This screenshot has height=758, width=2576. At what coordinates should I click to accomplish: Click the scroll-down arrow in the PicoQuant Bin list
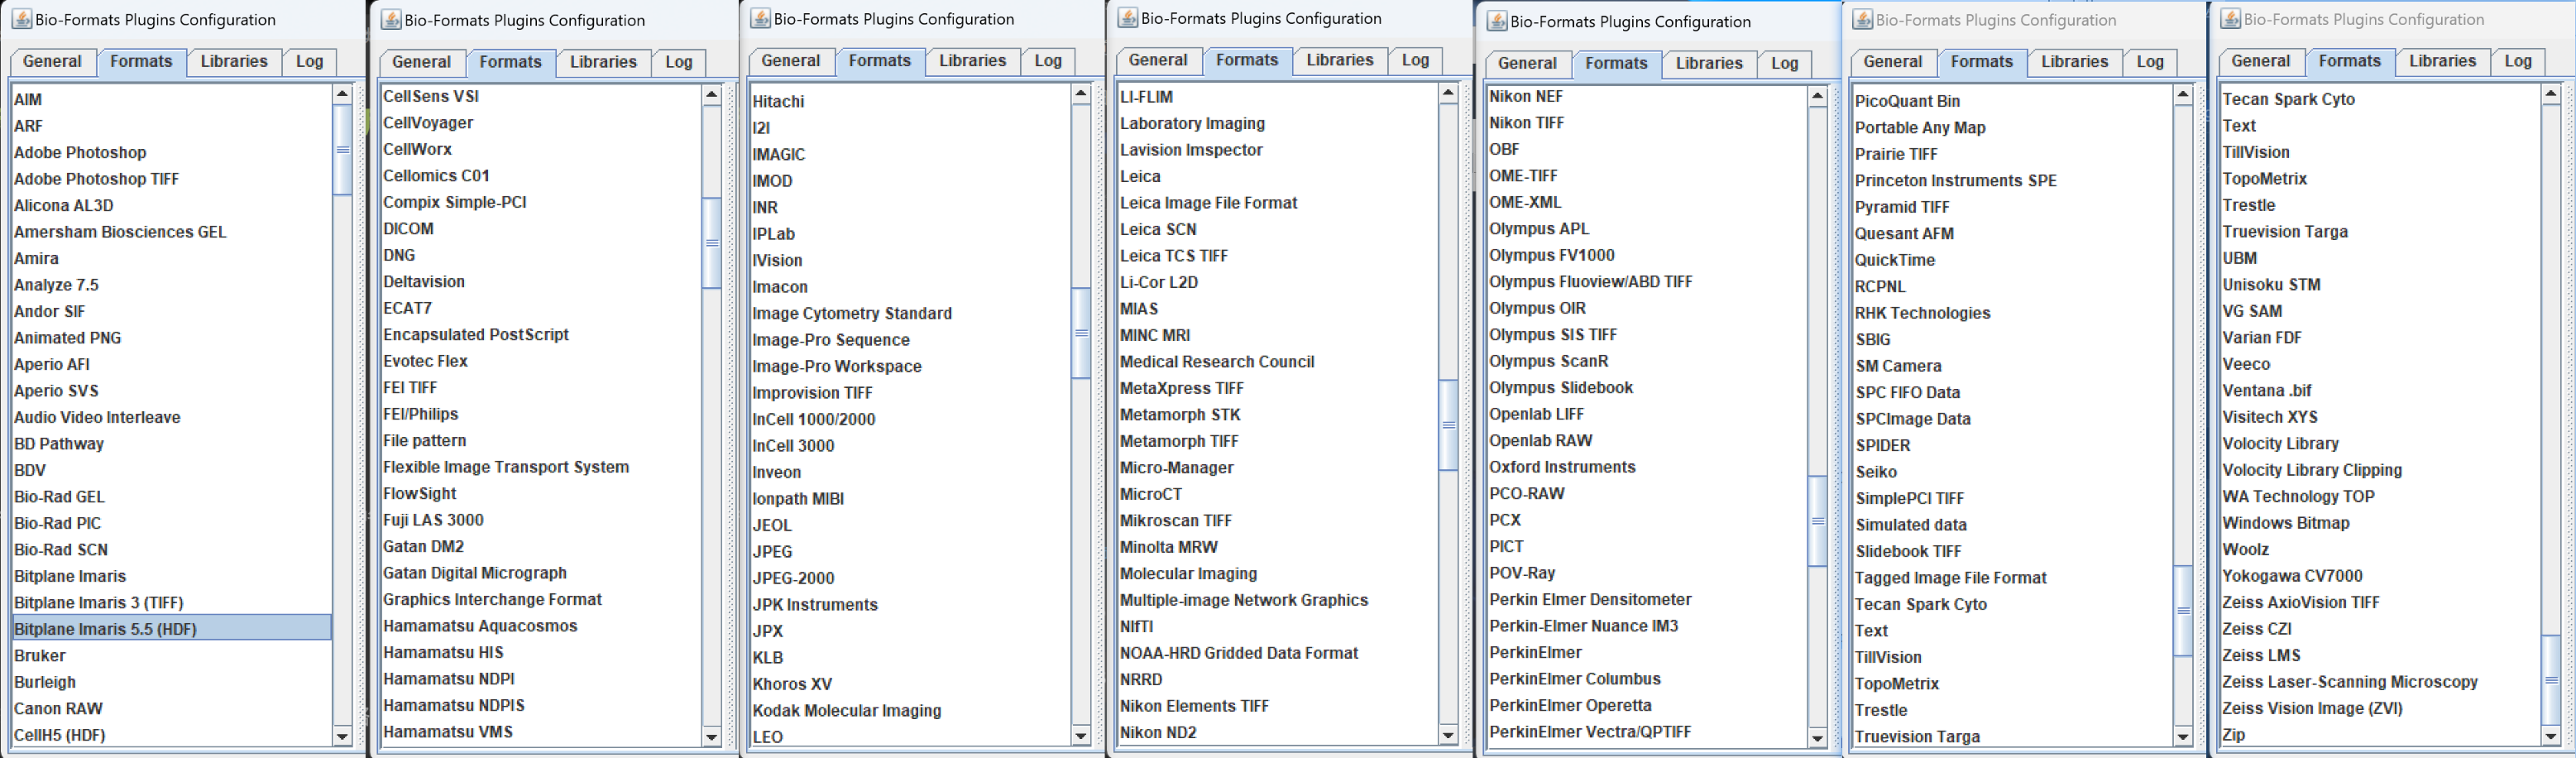coord(2183,736)
